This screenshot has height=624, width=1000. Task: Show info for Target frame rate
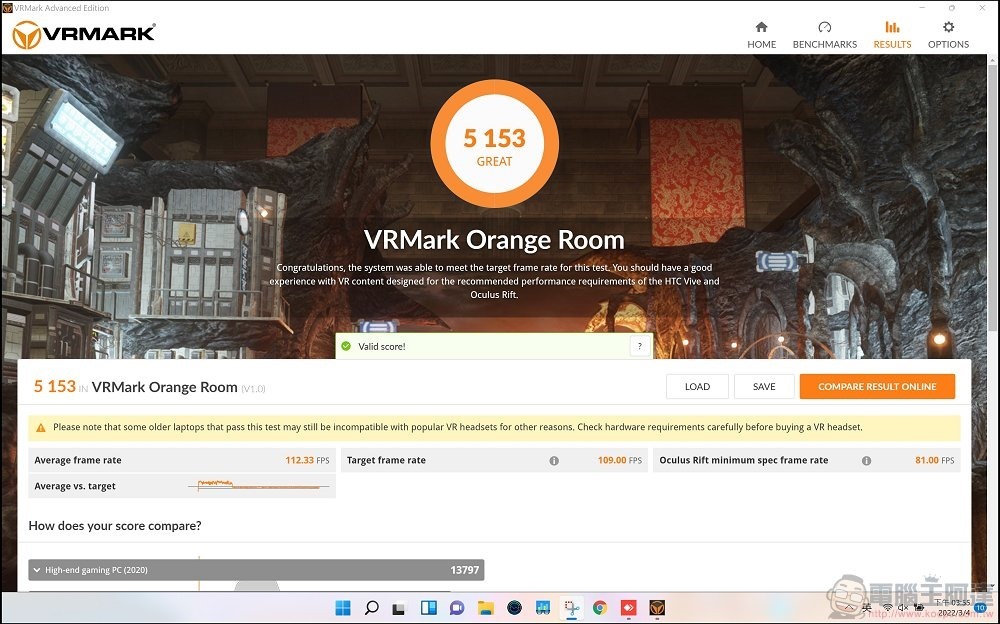click(554, 460)
